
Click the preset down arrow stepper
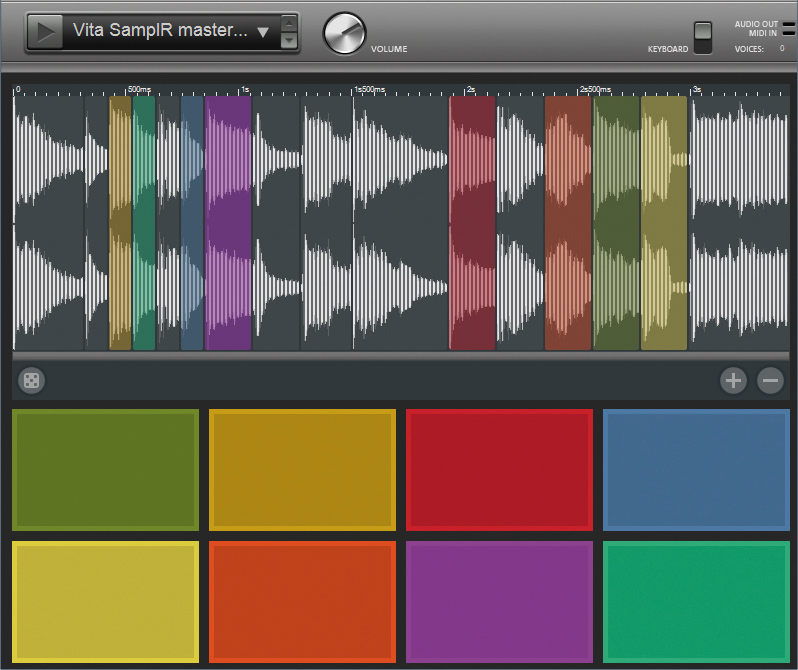click(x=289, y=41)
